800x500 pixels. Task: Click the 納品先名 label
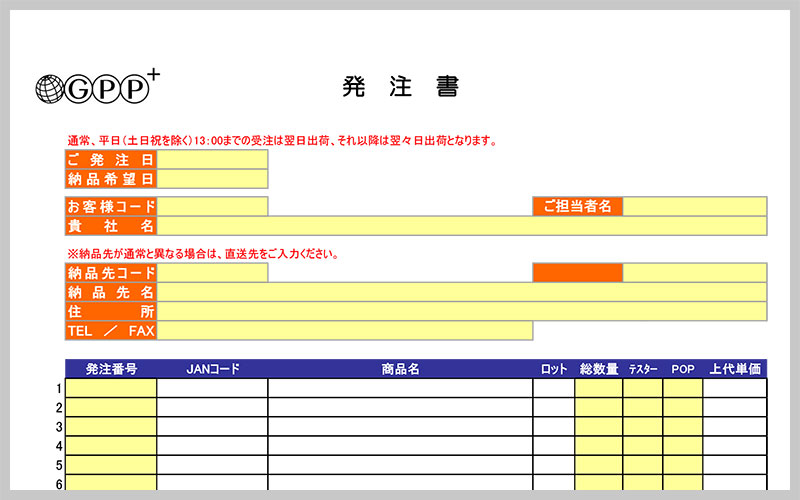pos(111,292)
